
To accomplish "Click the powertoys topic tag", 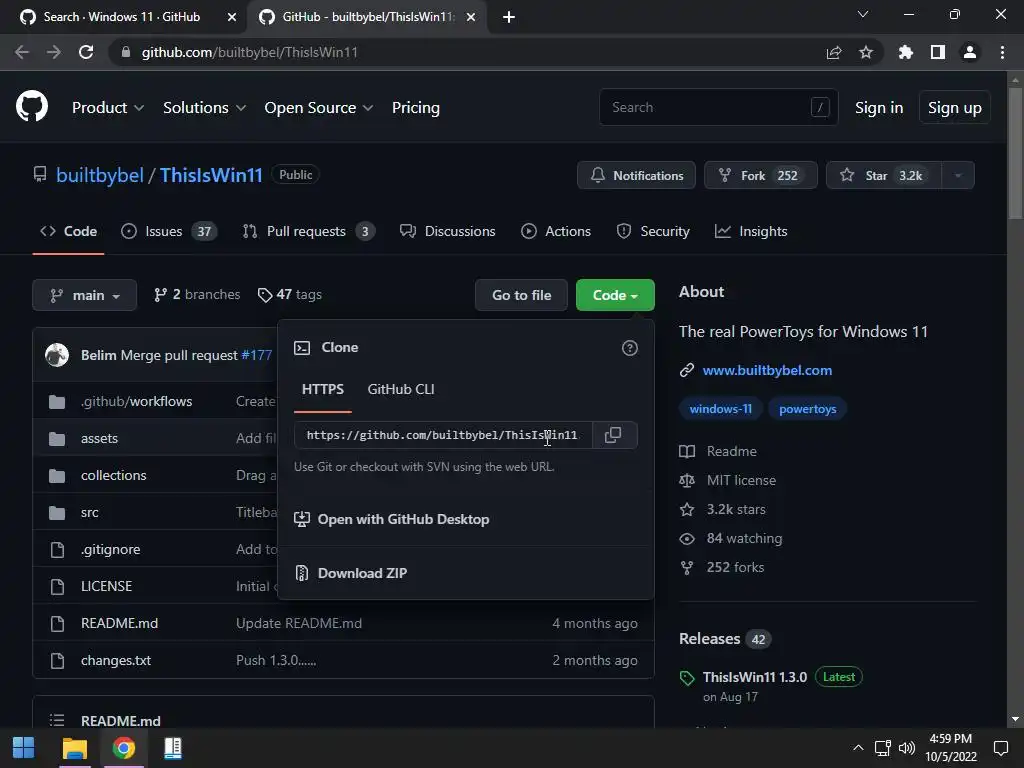I will click(x=808, y=409).
